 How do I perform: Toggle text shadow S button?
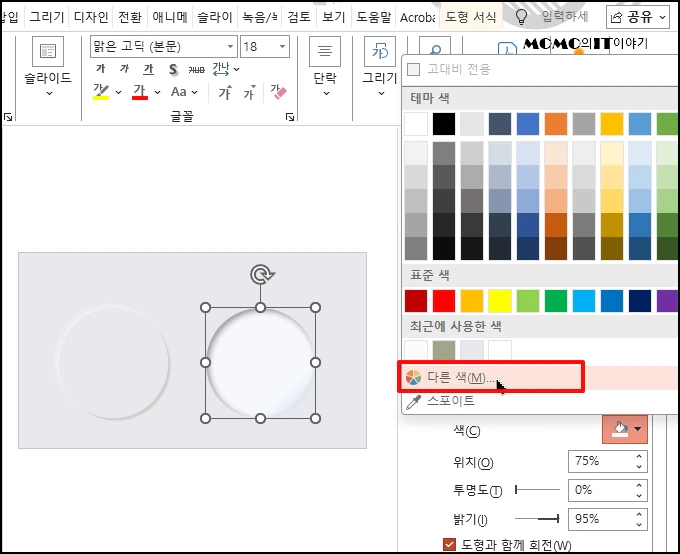tap(173, 69)
